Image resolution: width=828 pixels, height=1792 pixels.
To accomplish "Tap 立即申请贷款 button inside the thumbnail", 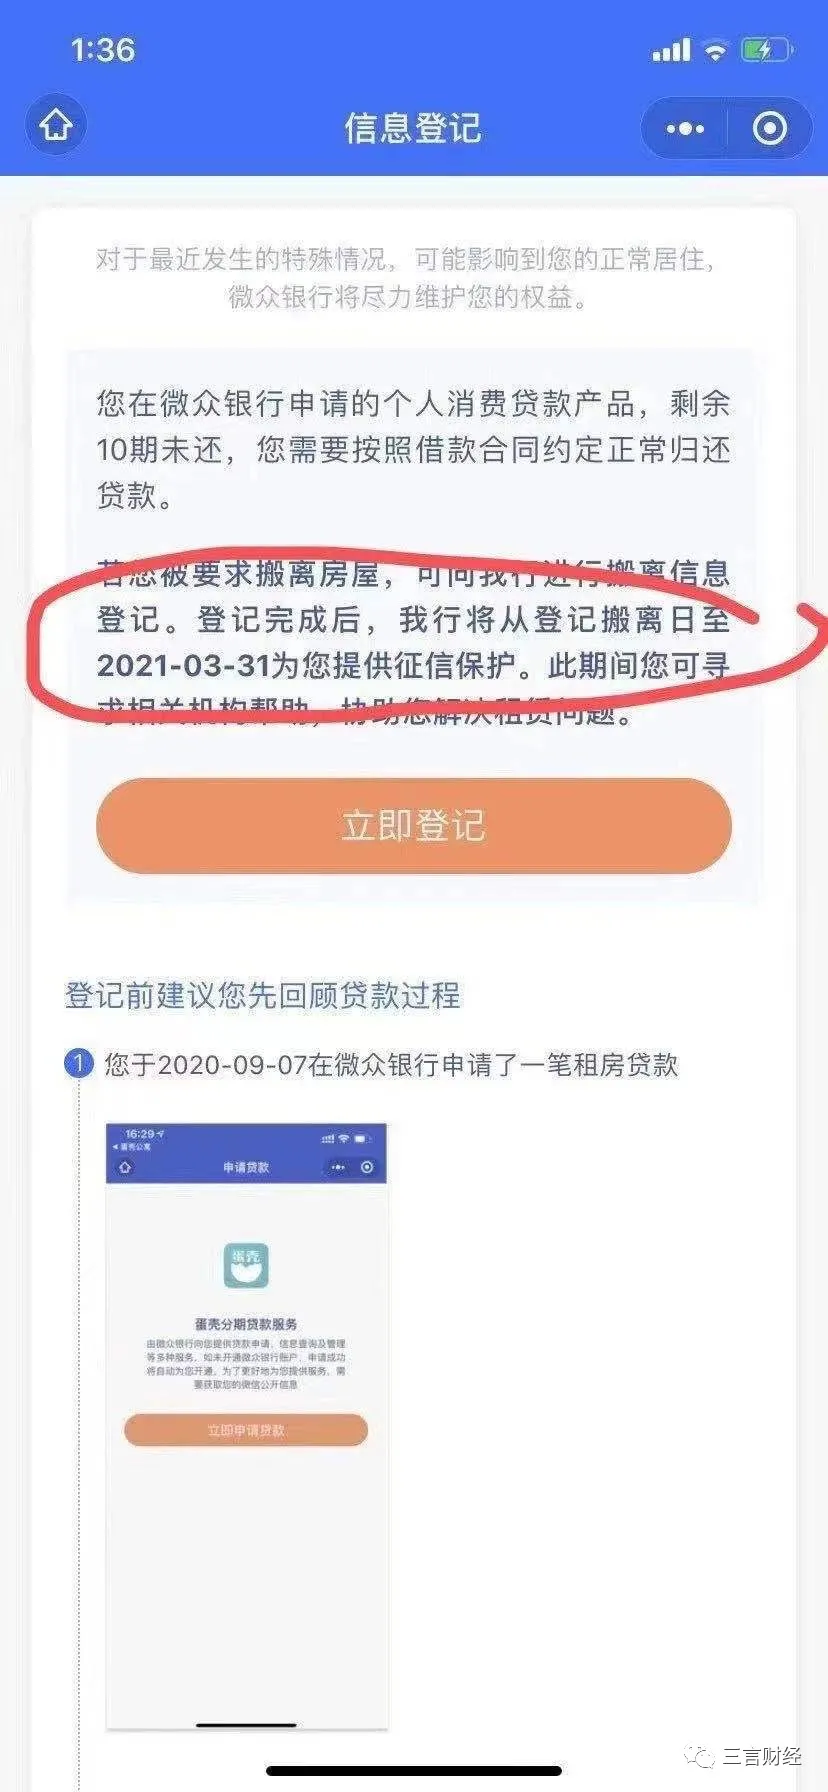I will pos(246,1430).
